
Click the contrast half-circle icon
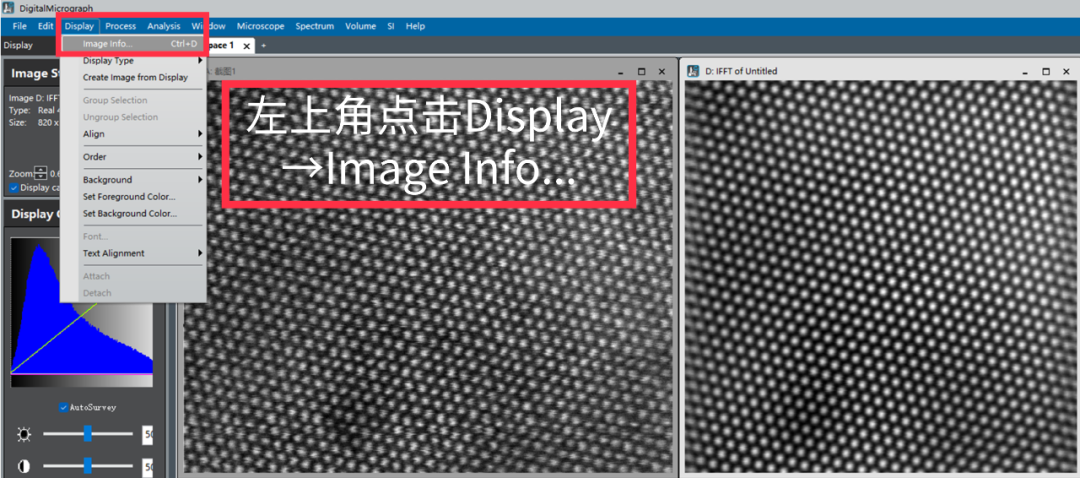pyautogui.click(x=24, y=466)
